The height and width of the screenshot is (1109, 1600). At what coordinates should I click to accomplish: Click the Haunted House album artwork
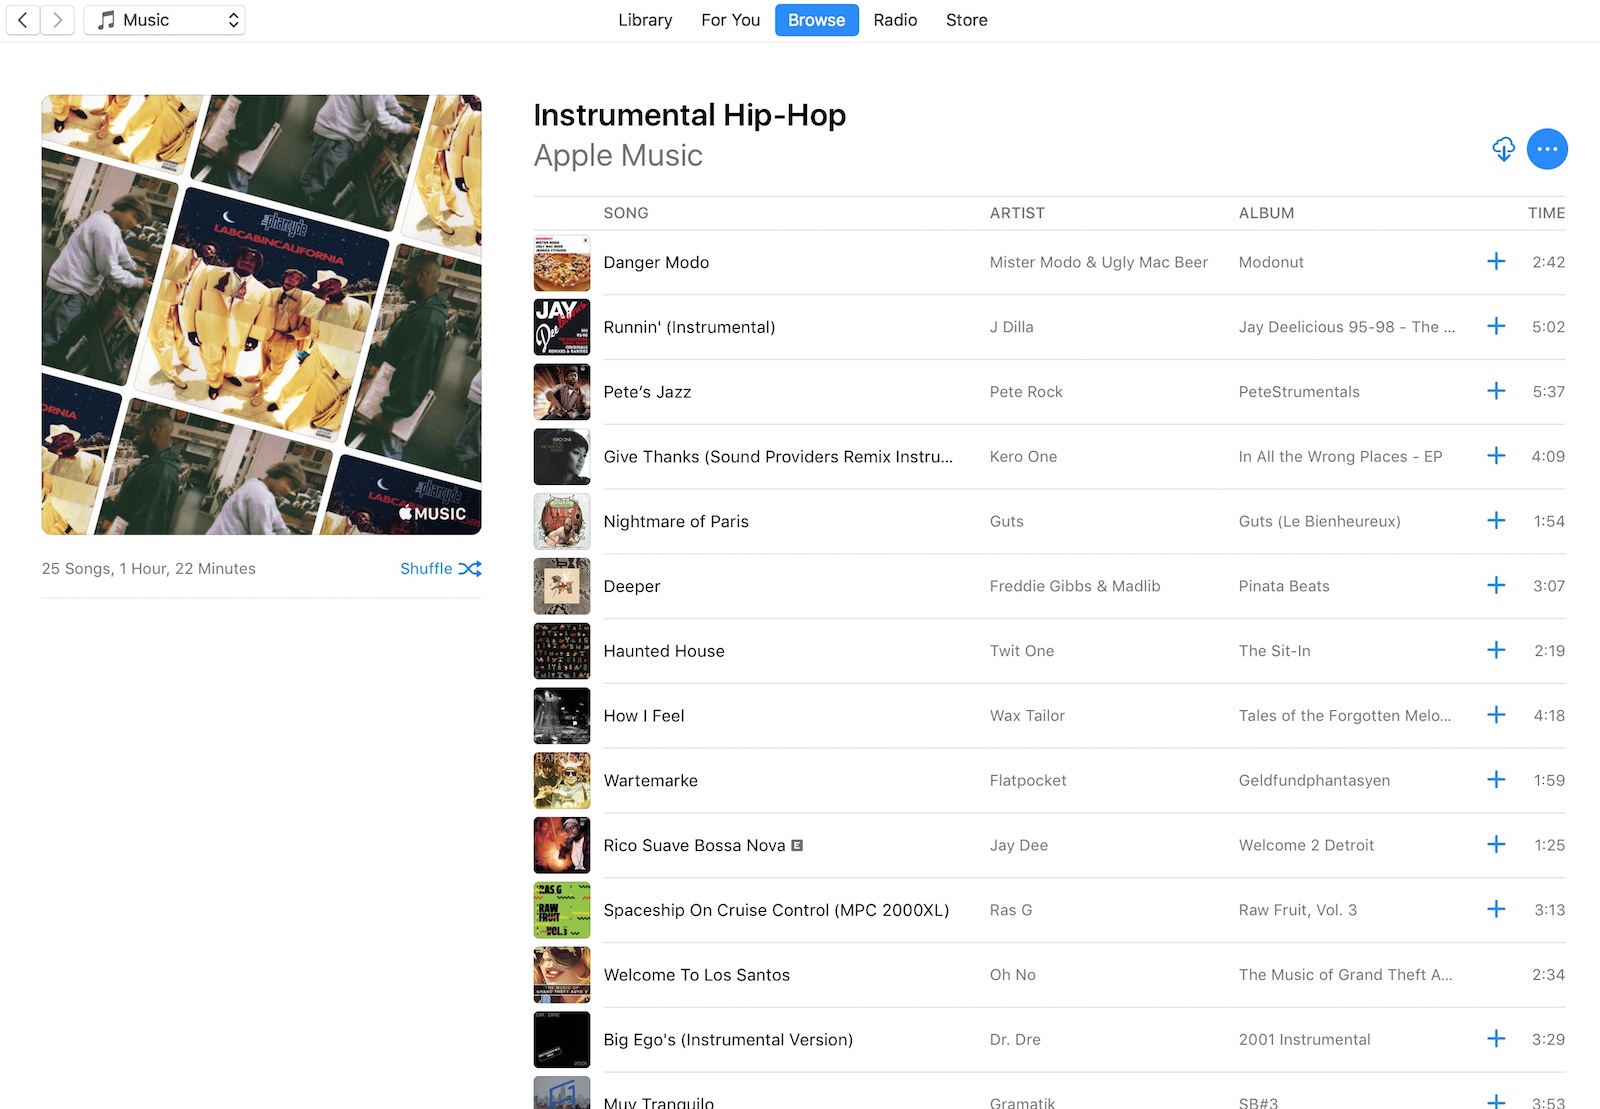coord(562,651)
